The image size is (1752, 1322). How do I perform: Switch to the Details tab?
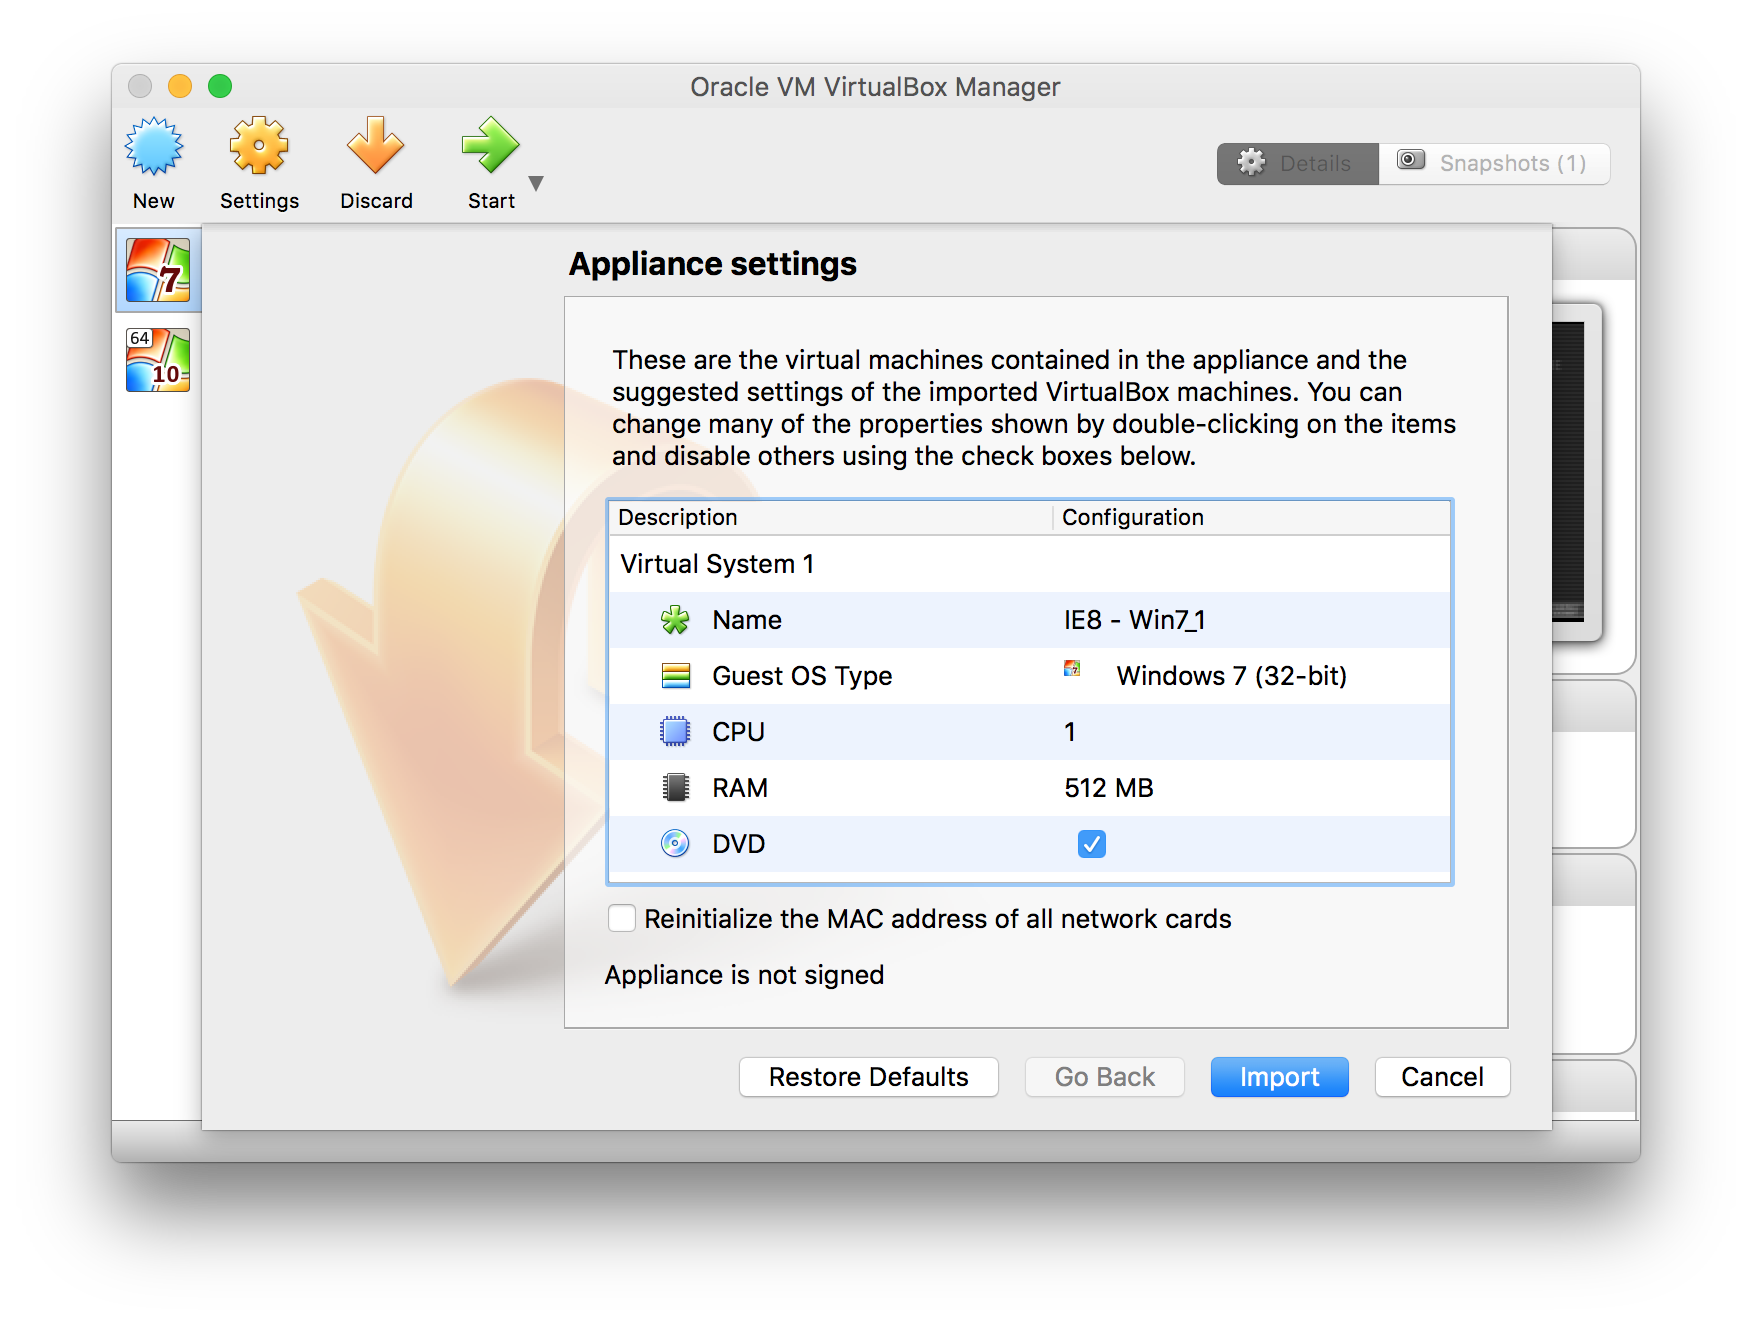click(x=1298, y=163)
